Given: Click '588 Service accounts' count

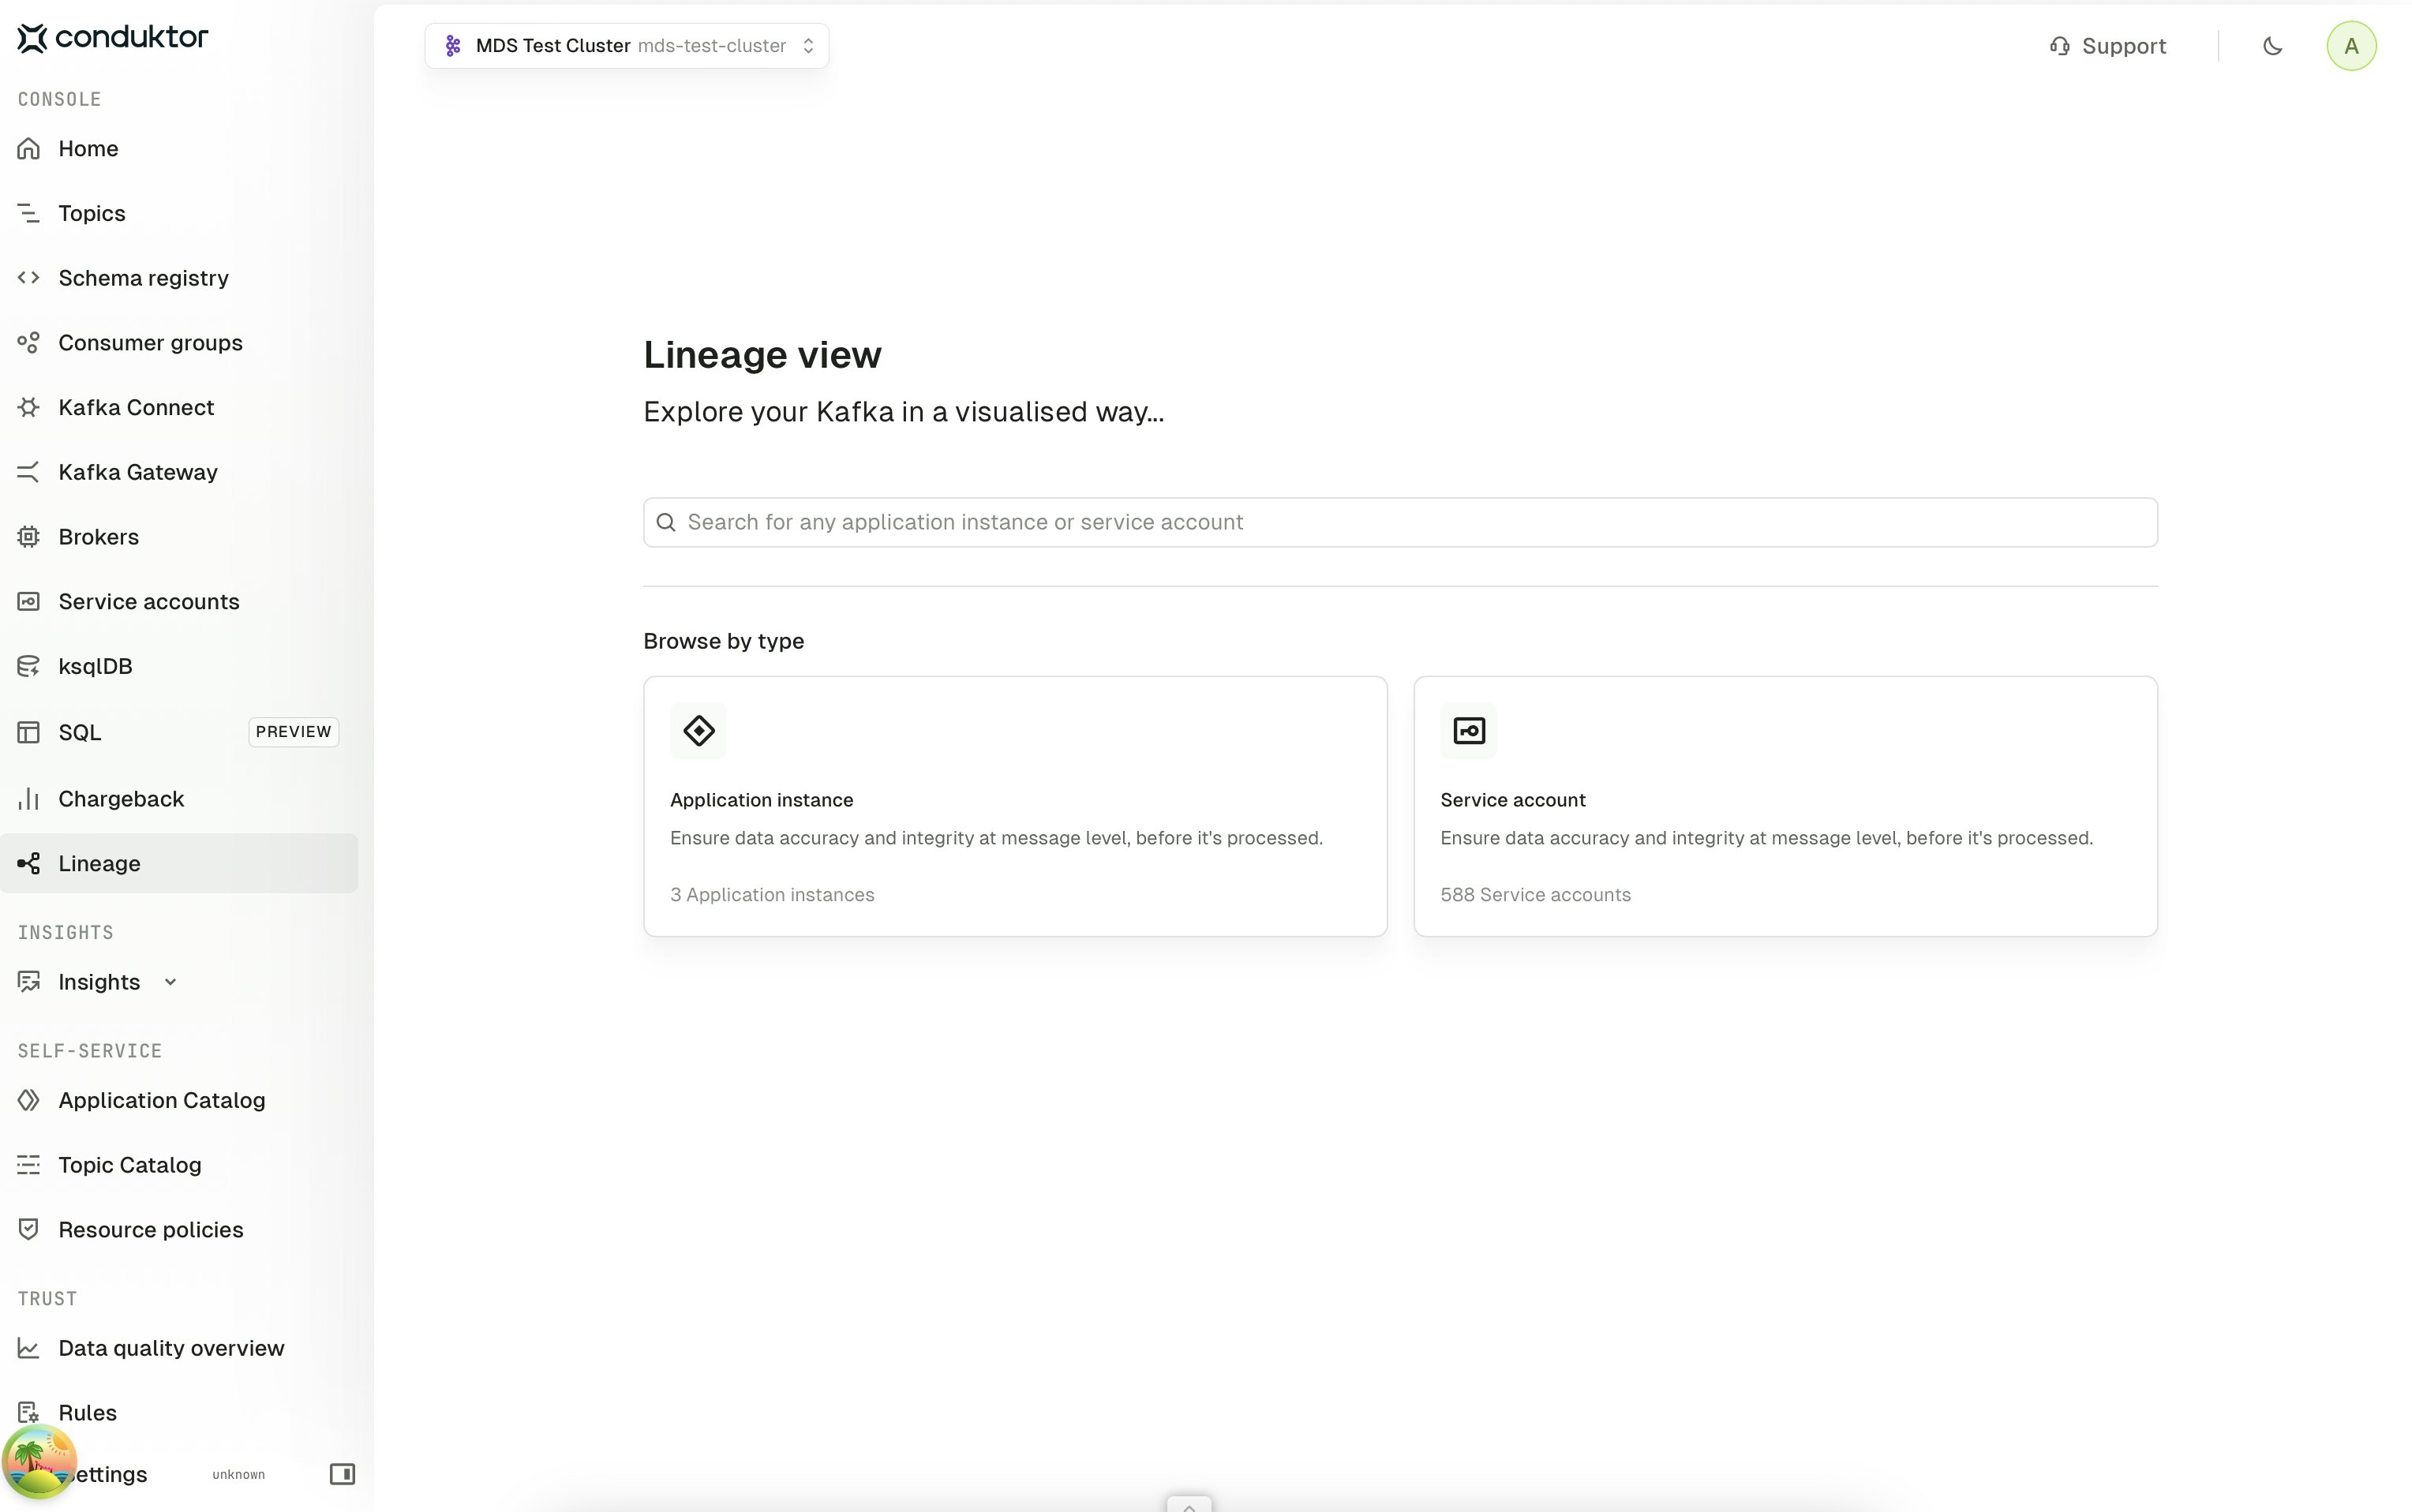Looking at the screenshot, I should click(1535, 895).
